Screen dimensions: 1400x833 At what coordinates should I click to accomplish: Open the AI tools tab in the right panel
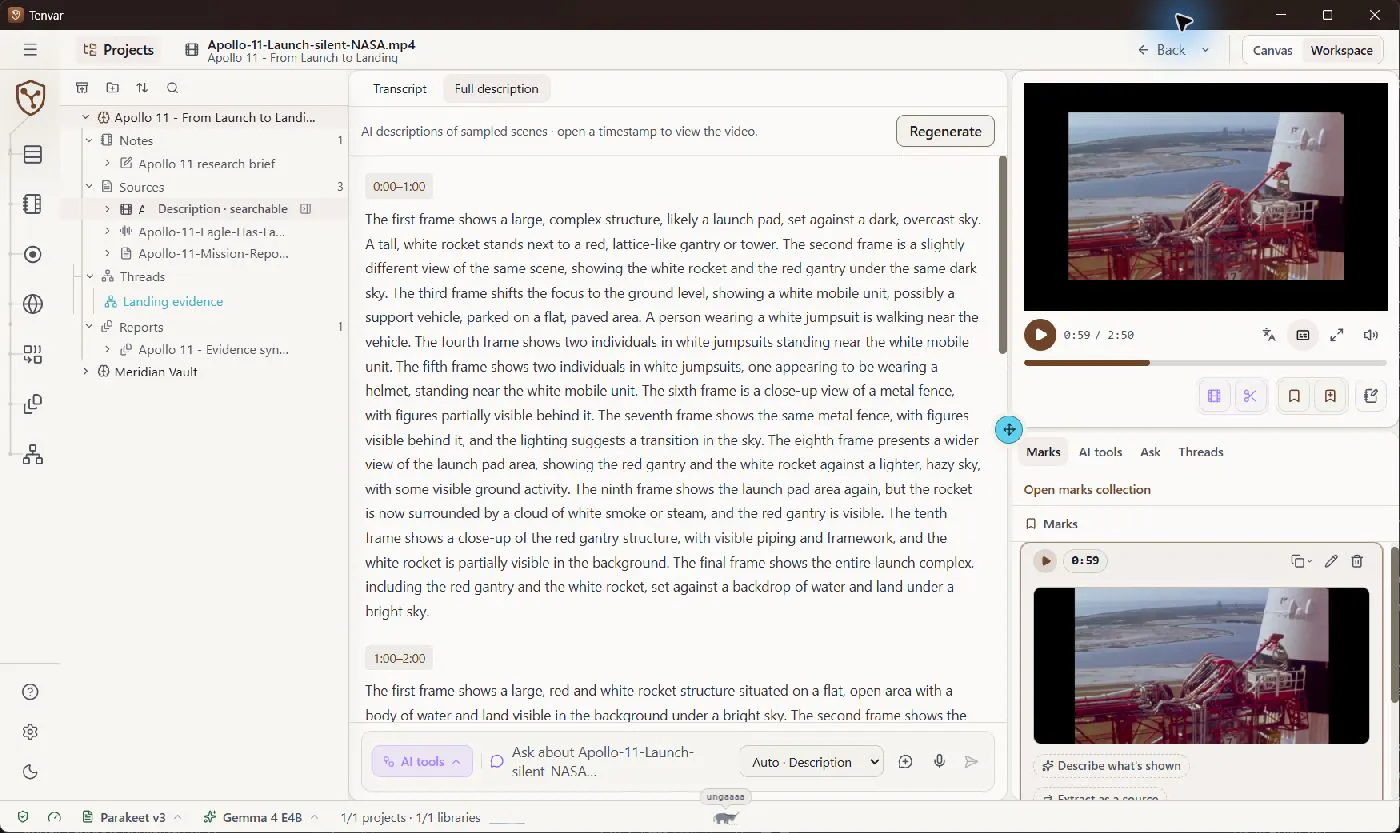(x=1100, y=452)
